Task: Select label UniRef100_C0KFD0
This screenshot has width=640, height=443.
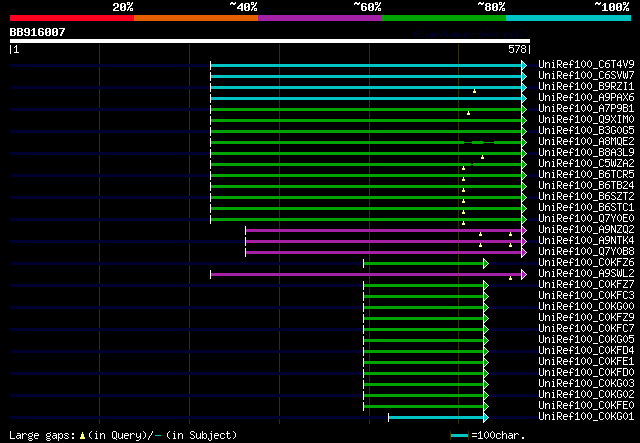Action: pyautogui.click(x=586, y=373)
